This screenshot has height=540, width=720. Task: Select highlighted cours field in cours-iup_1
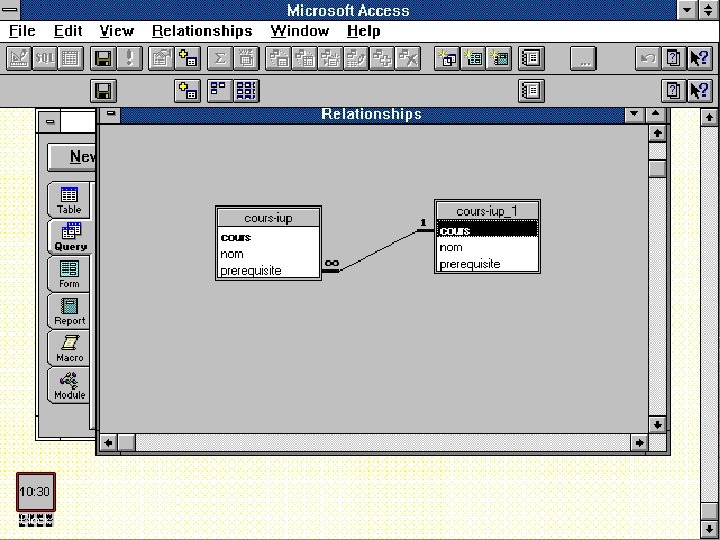pyautogui.click(x=487, y=231)
